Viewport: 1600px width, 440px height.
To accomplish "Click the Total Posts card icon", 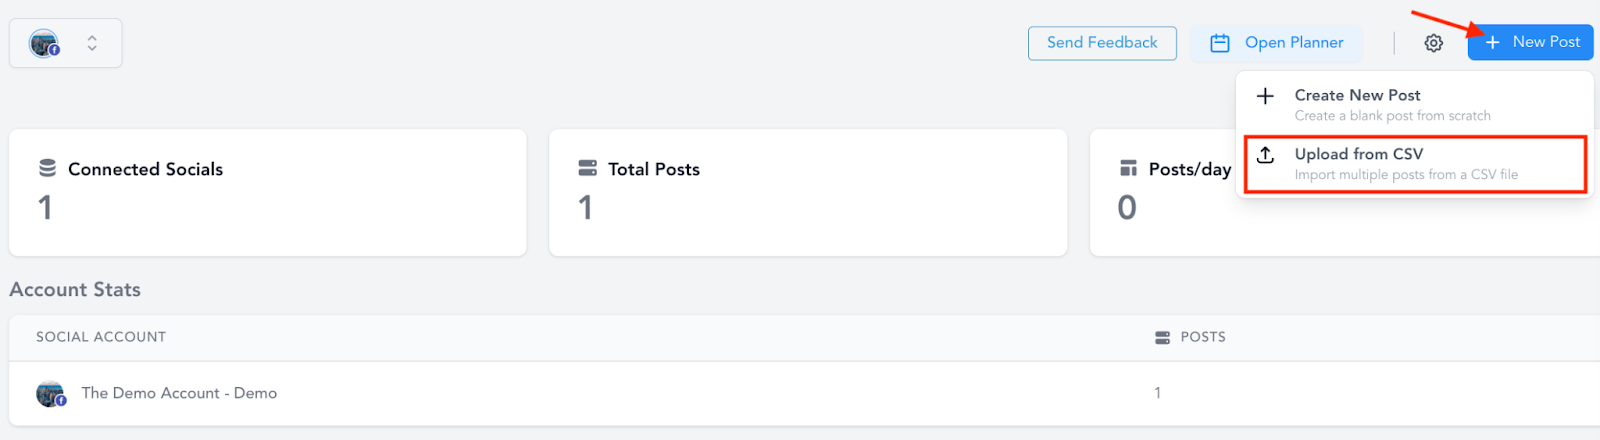I will tap(587, 168).
